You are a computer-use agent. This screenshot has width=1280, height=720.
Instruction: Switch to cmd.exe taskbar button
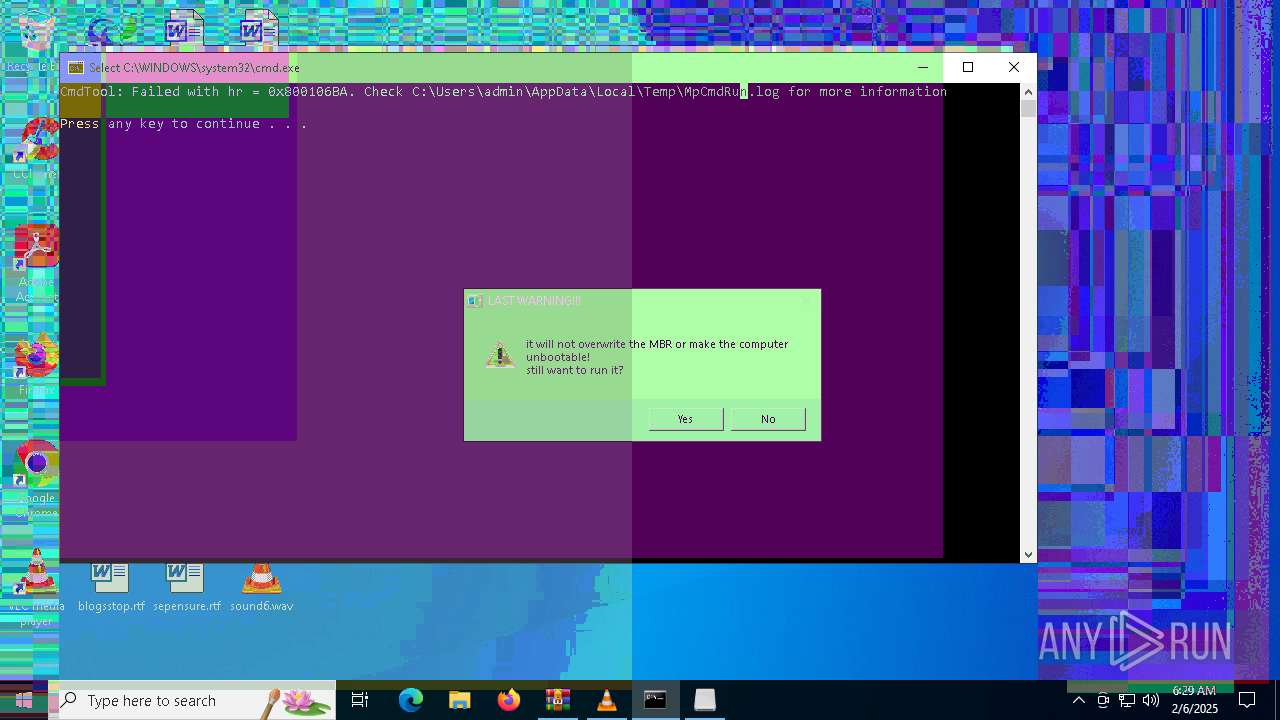coord(656,700)
